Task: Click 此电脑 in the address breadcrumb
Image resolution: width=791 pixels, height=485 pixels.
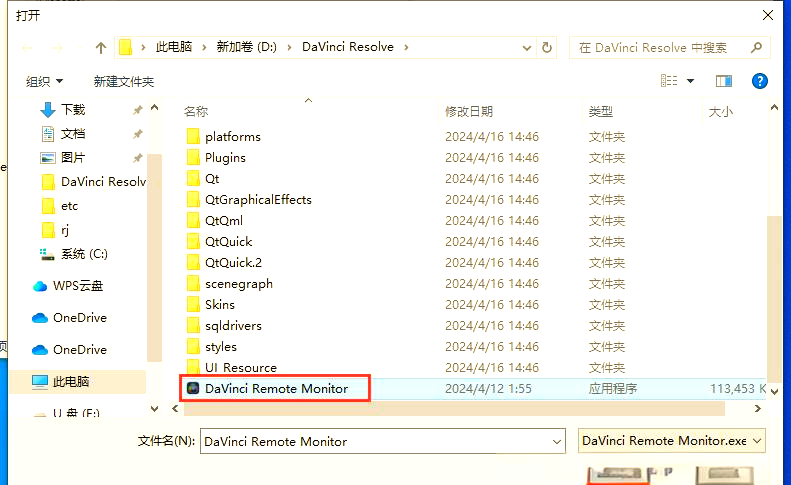Action: [174, 47]
